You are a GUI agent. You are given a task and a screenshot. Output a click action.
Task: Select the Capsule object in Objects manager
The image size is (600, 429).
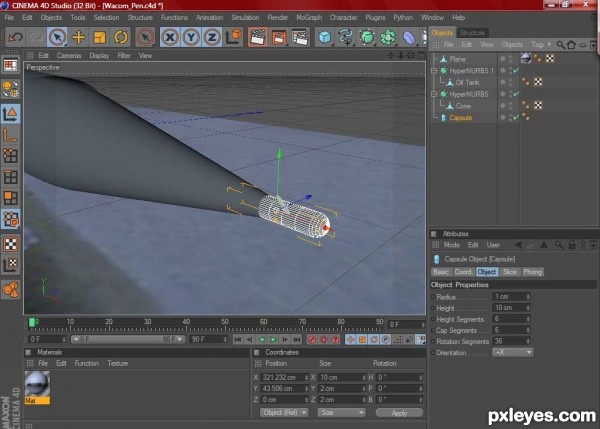point(460,118)
